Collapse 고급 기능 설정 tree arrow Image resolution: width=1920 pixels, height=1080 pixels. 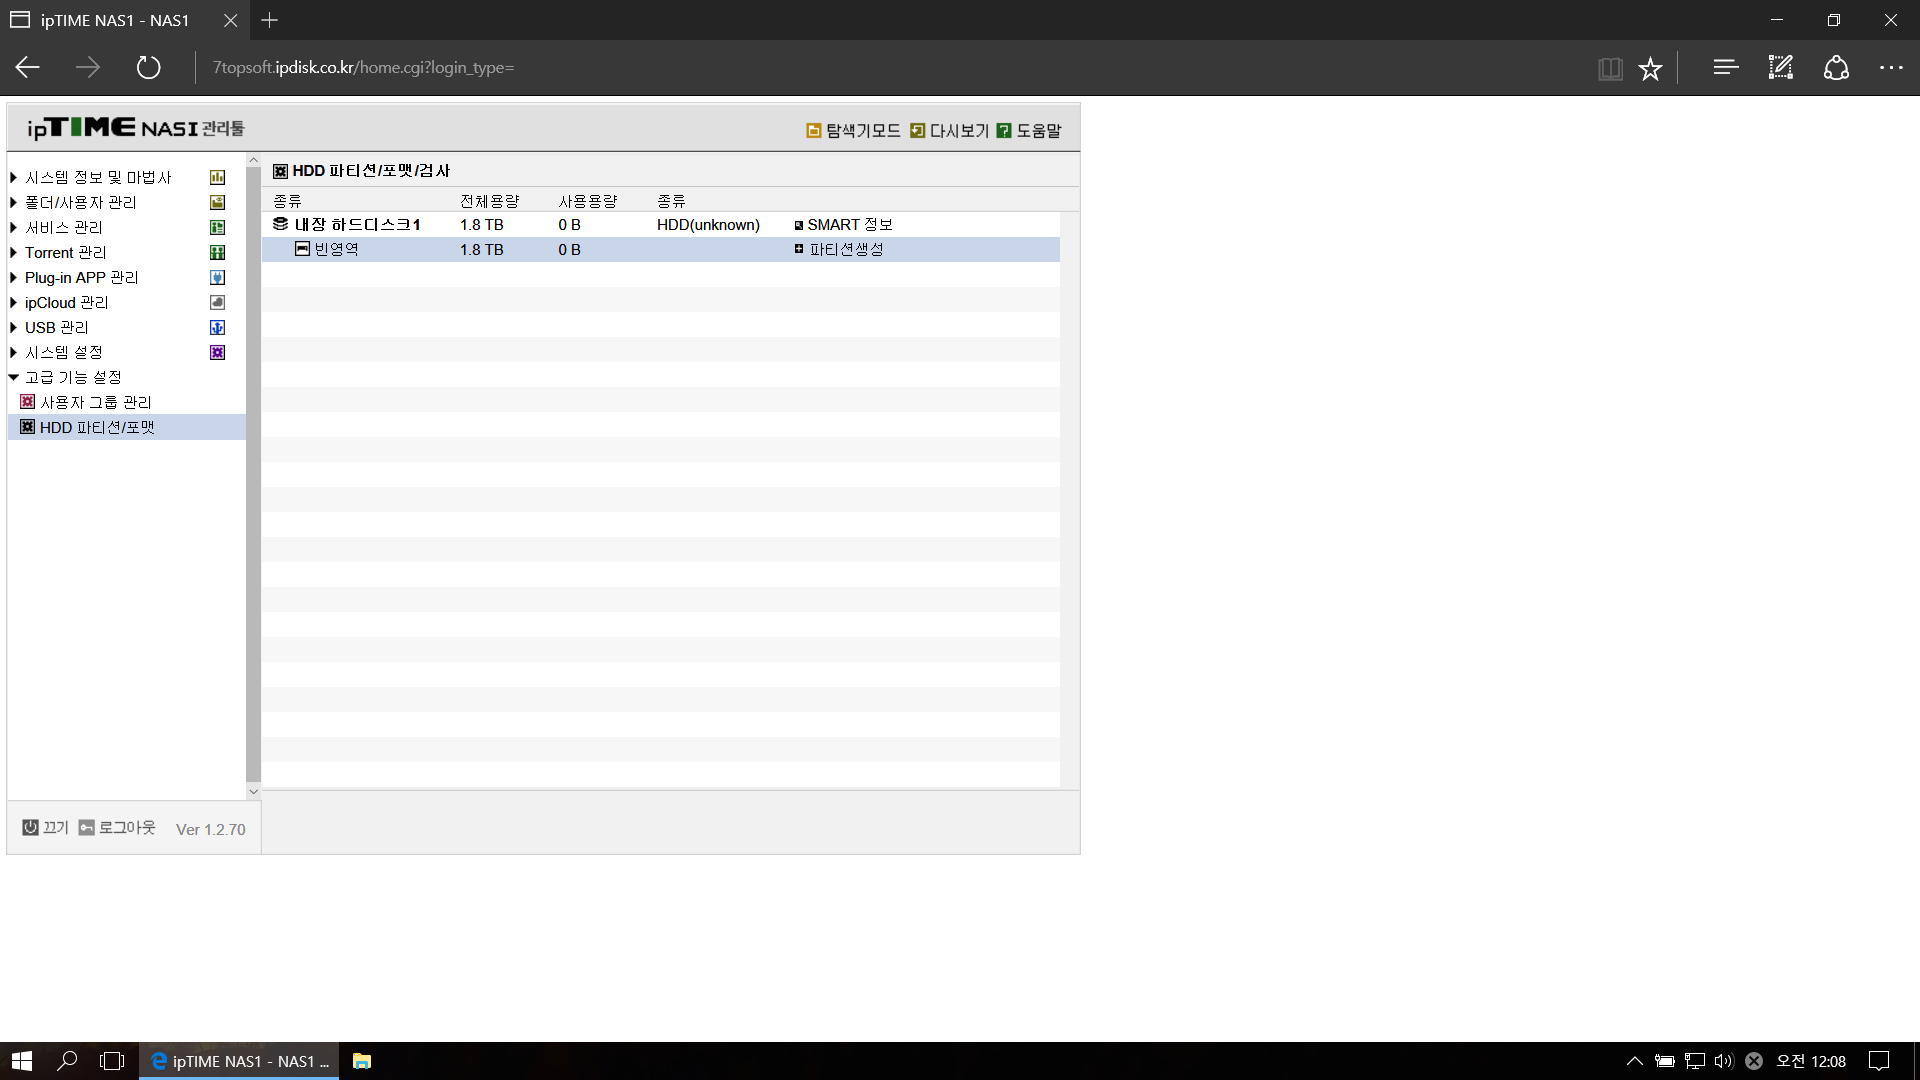[14, 378]
